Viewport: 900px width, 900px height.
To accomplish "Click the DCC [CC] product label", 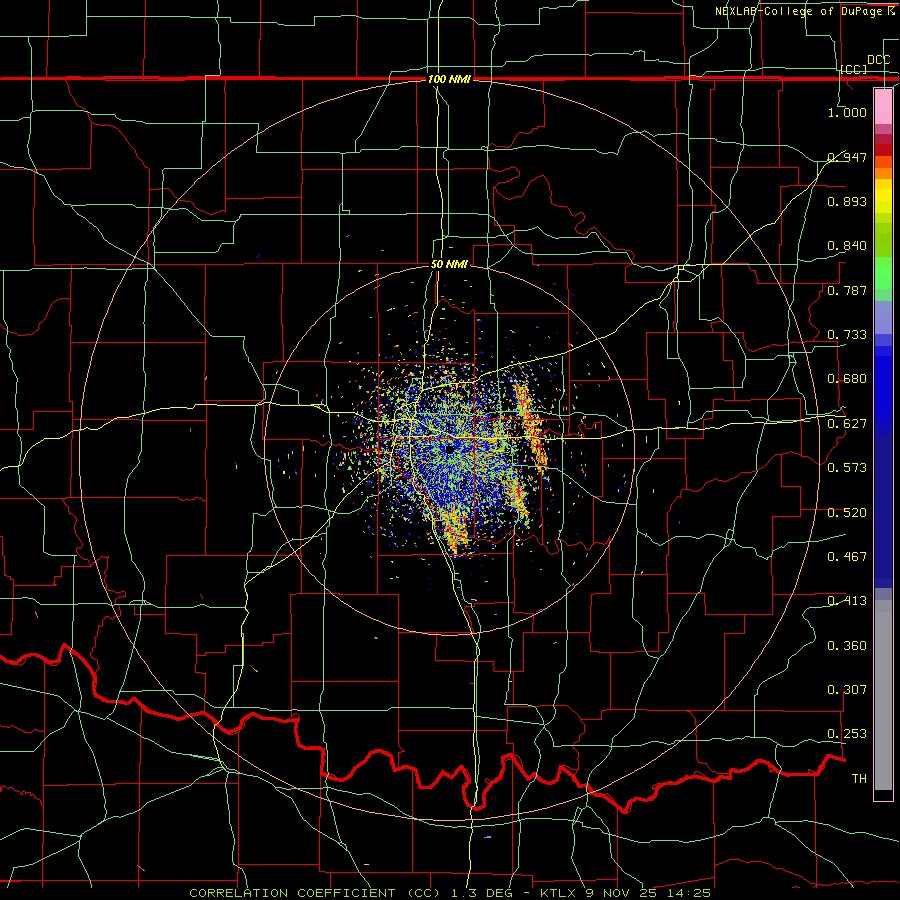I will (864, 64).
